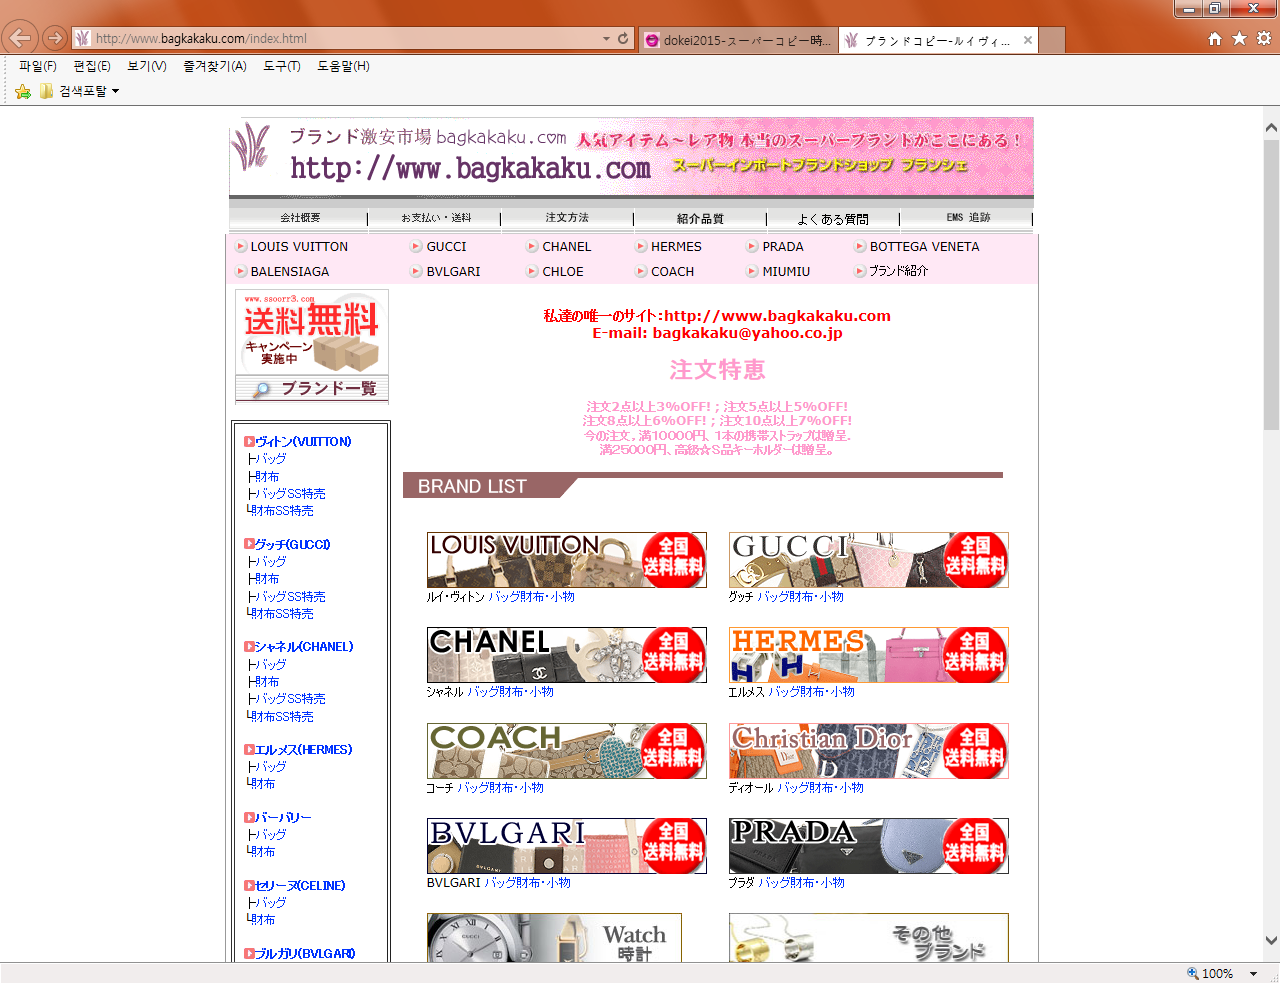Image resolution: width=1280 pixels, height=984 pixels.
Task: Add to favorites bar star icon
Action: tap(23, 91)
